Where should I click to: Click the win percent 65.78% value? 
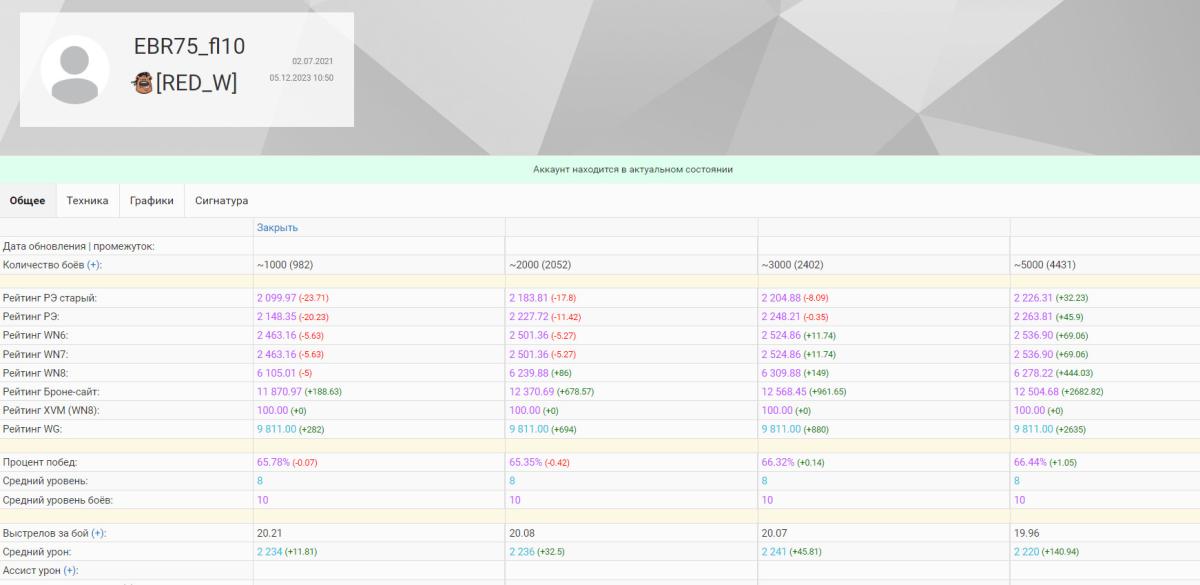pos(274,462)
